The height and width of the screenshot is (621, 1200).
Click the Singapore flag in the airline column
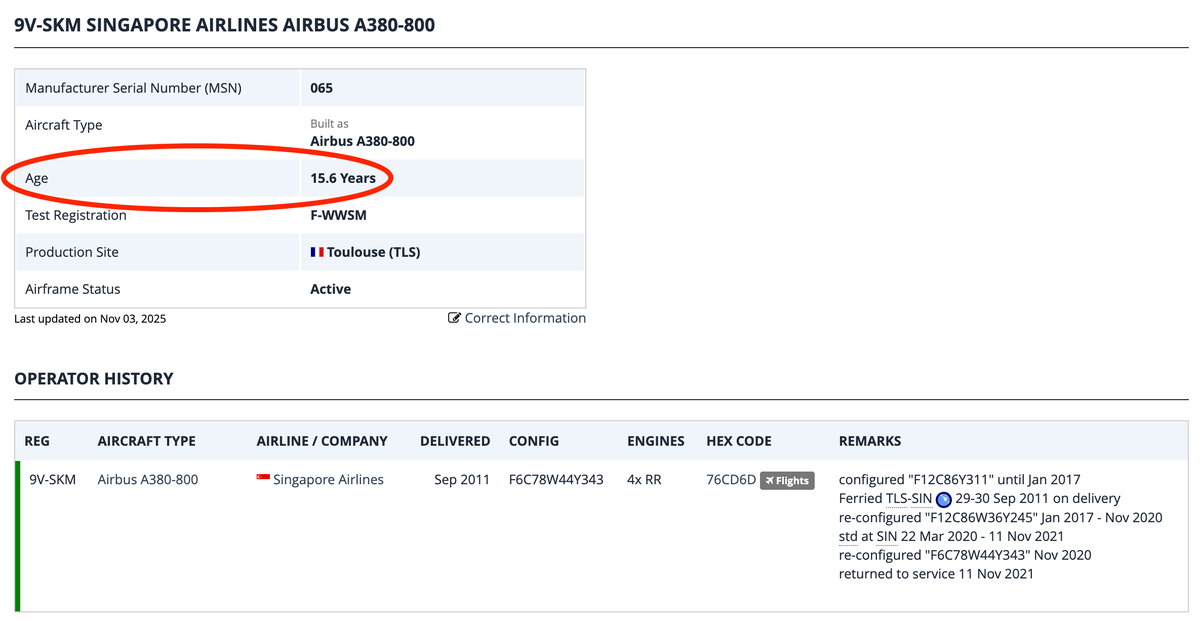pos(263,479)
